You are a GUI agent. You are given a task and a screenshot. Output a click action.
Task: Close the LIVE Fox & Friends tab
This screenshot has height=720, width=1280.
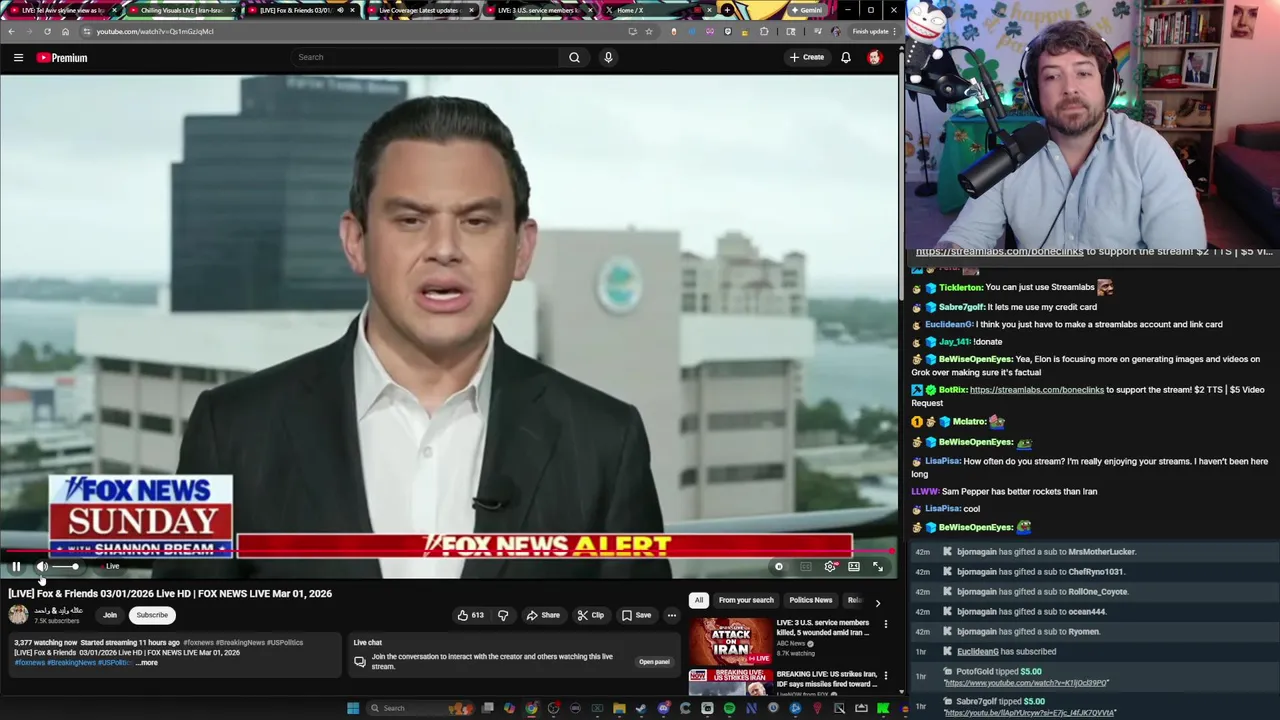click(x=352, y=10)
